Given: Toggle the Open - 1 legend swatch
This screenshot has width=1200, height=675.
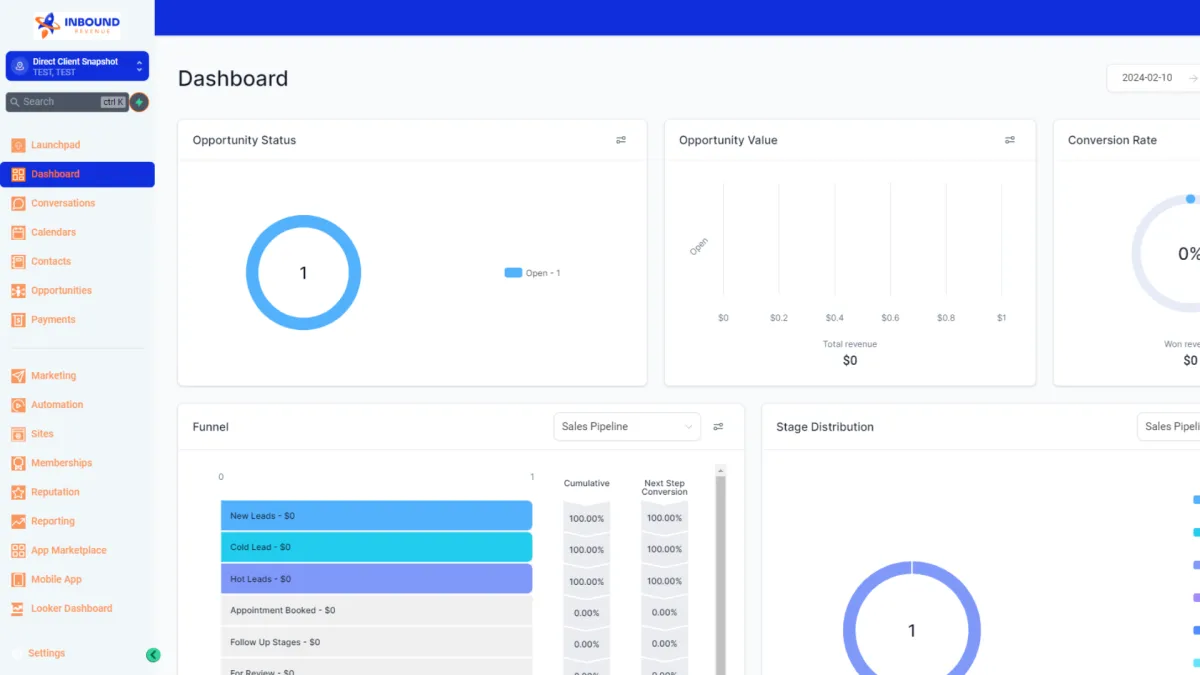Looking at the screenshot, I should coord(513,273).
